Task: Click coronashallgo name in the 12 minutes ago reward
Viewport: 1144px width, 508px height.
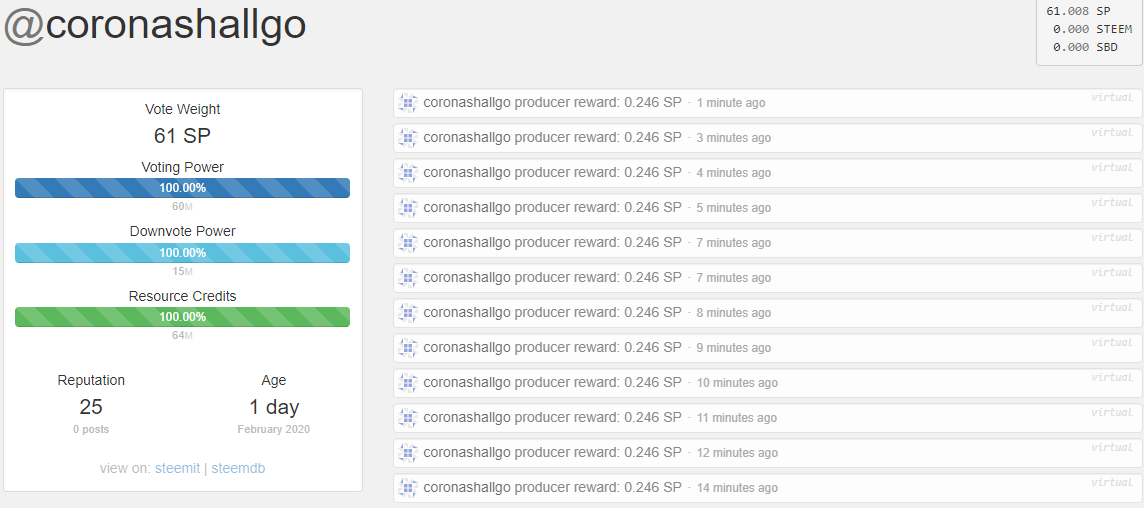Action: (467, 453)
